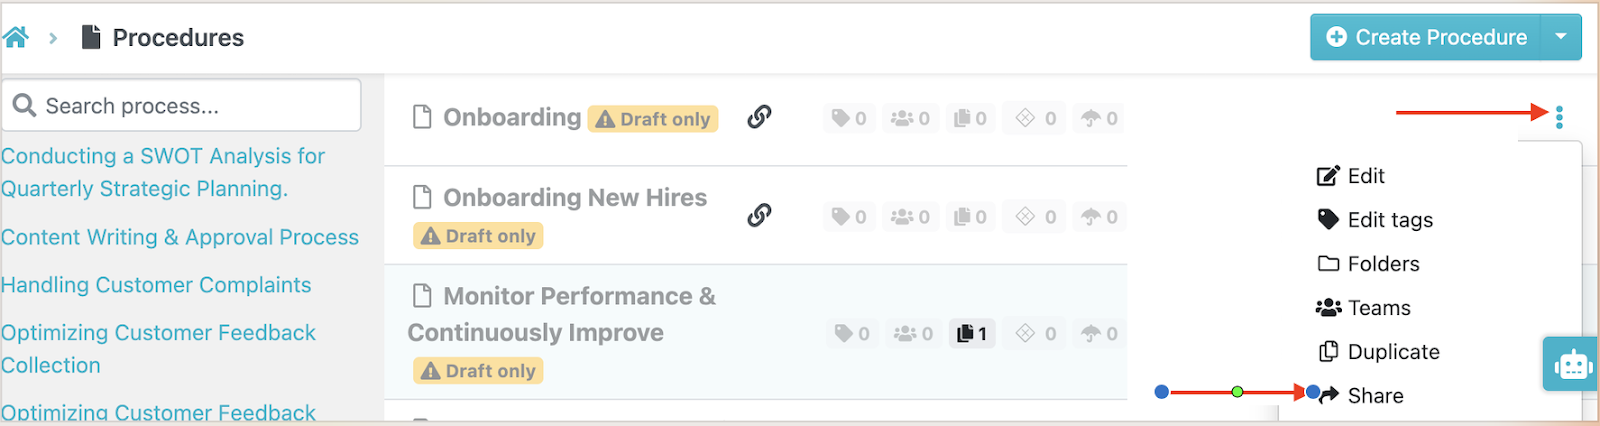
Task: Open the chatbot robot icon
Action: coord(1572,364)
